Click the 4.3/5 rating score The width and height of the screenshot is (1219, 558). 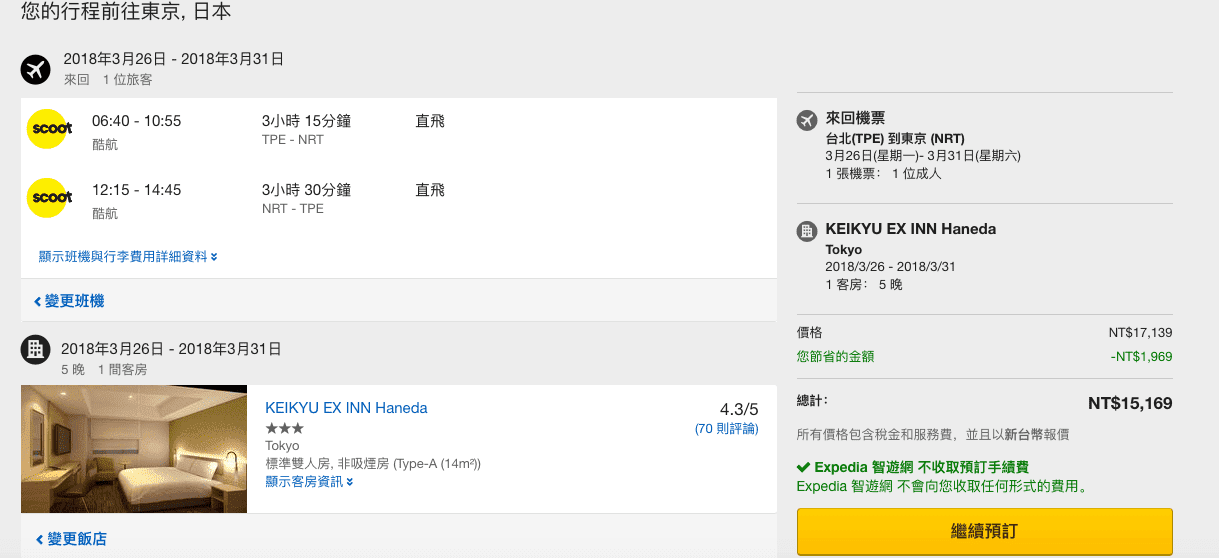(x=739, y=409)
